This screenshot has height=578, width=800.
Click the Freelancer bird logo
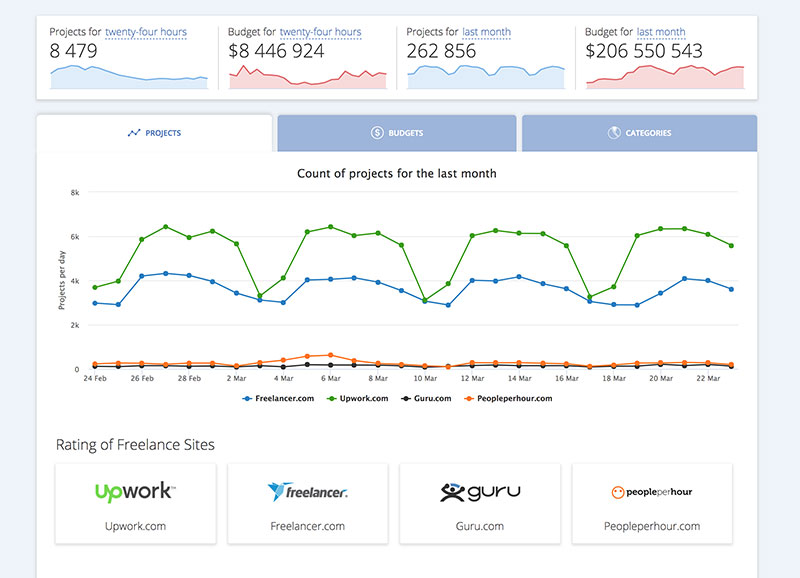click(308, 492)
